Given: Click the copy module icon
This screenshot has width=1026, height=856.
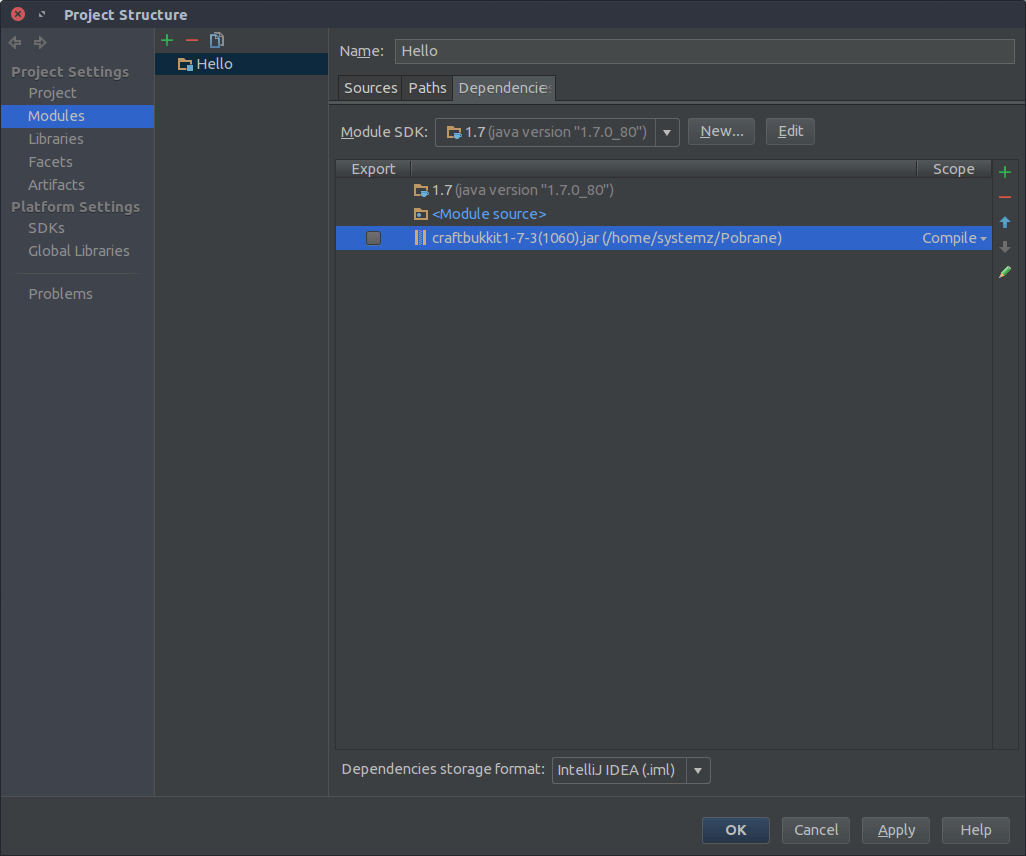Looking at the screenshot, I should [217, 40].
